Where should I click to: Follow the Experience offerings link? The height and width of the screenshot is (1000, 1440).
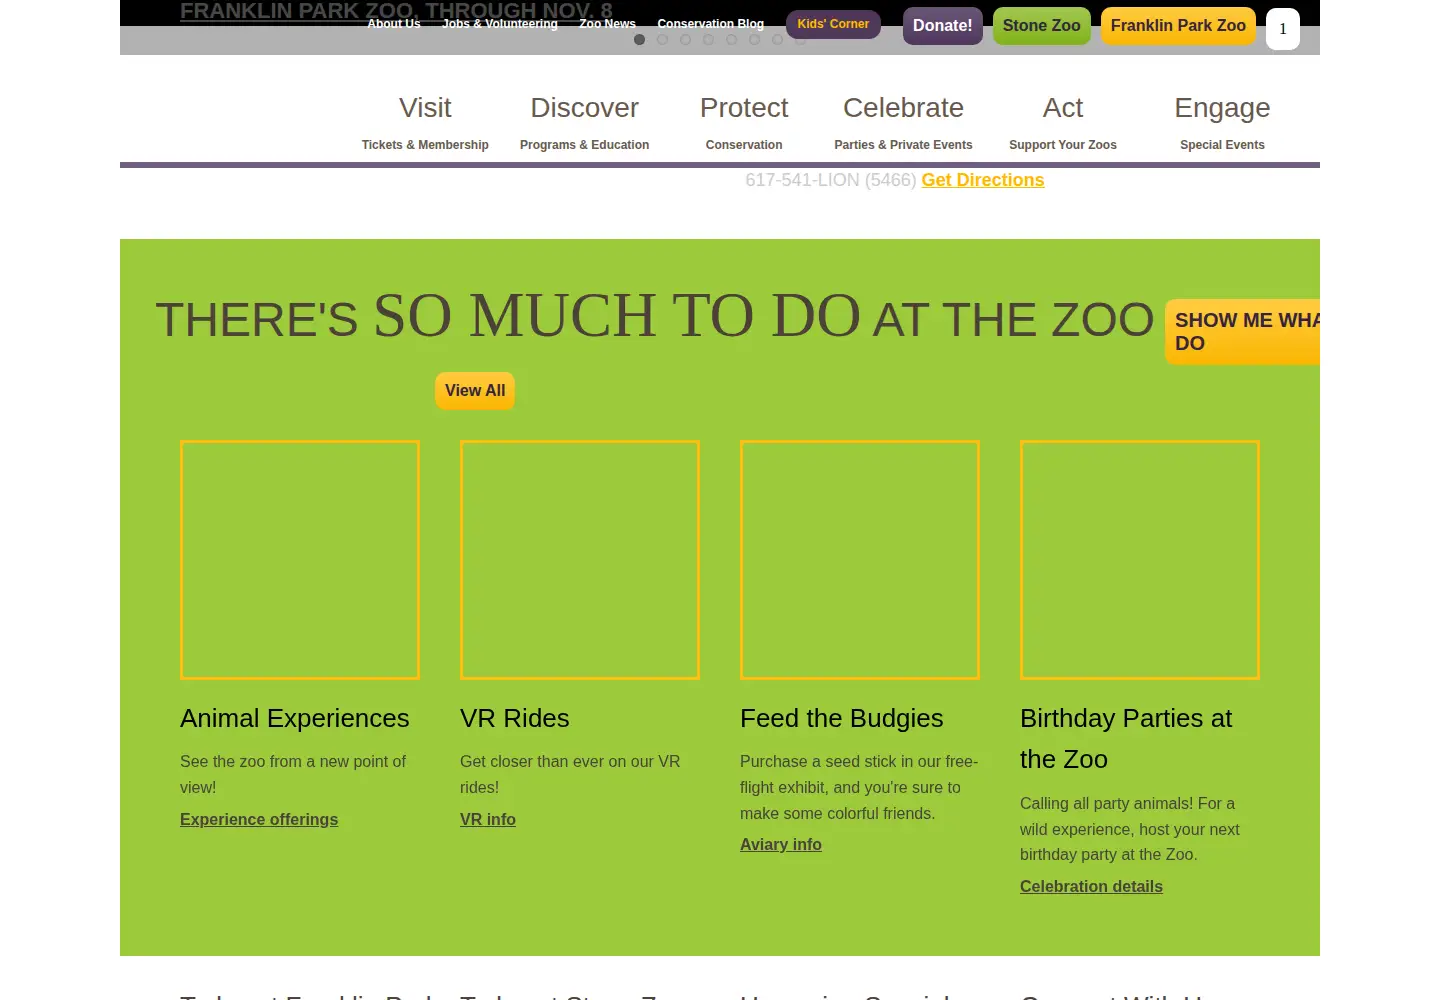pos(259,819)
